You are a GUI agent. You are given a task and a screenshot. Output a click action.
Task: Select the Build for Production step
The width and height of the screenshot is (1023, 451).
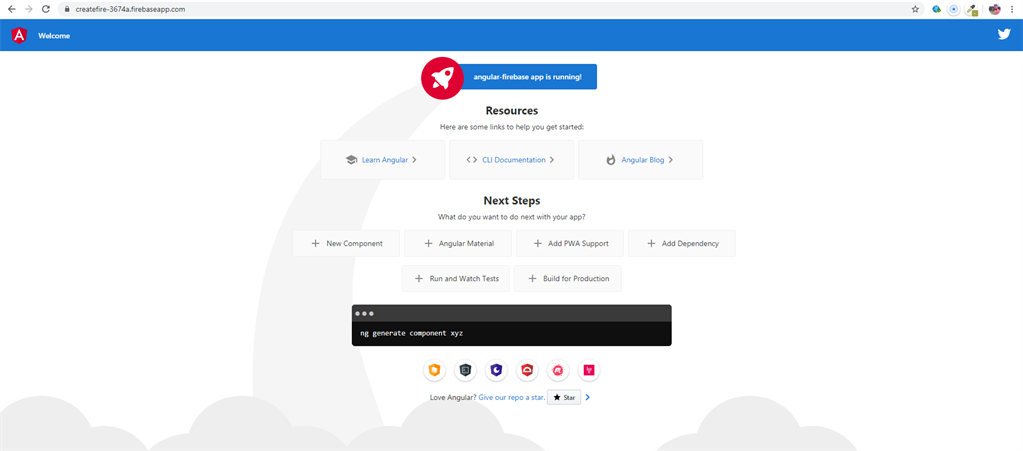[x=568, y=279]
